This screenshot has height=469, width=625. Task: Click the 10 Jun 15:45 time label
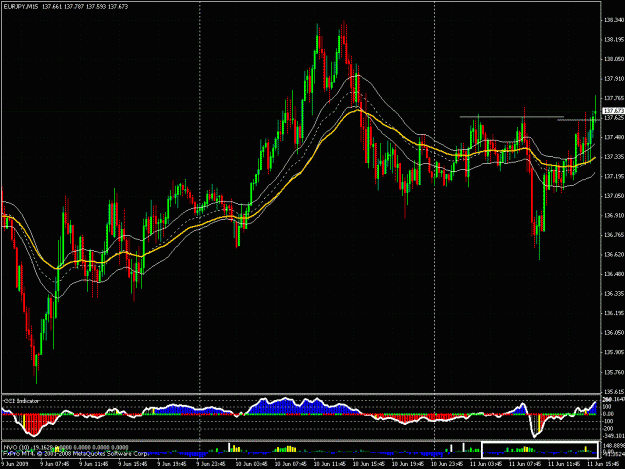(x=368, y=464)
